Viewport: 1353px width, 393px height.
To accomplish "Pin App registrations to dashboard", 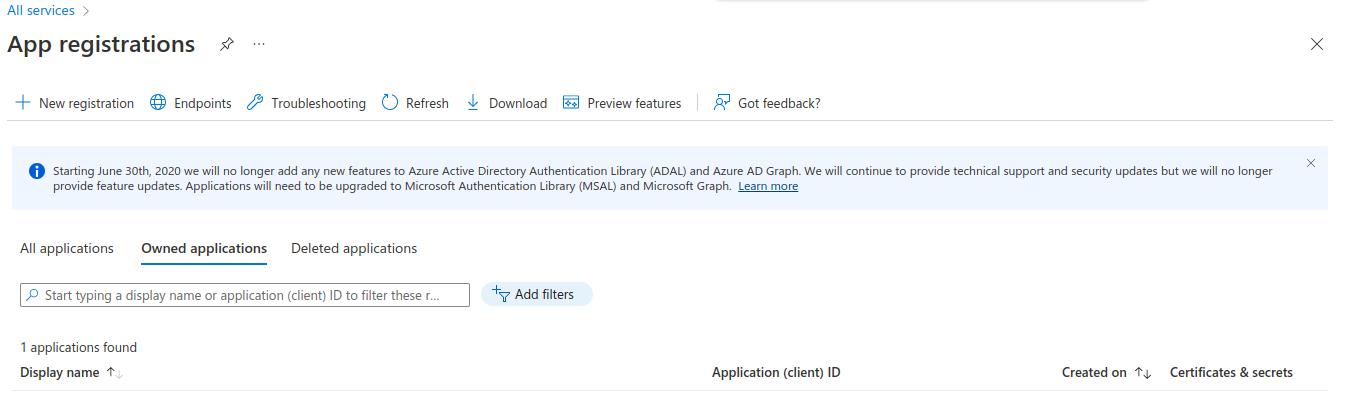I will 227,44.
